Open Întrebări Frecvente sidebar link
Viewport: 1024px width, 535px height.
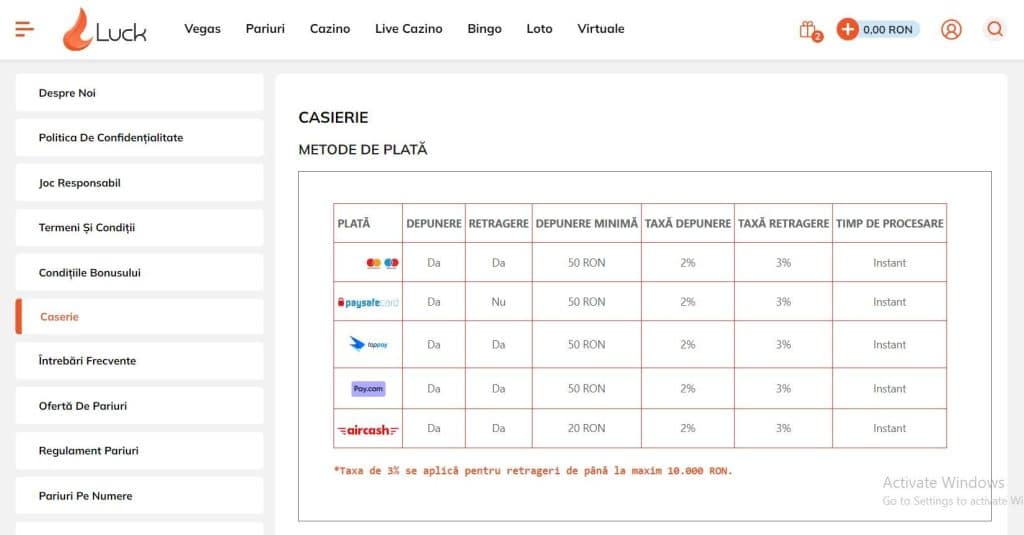pos(140,361)
